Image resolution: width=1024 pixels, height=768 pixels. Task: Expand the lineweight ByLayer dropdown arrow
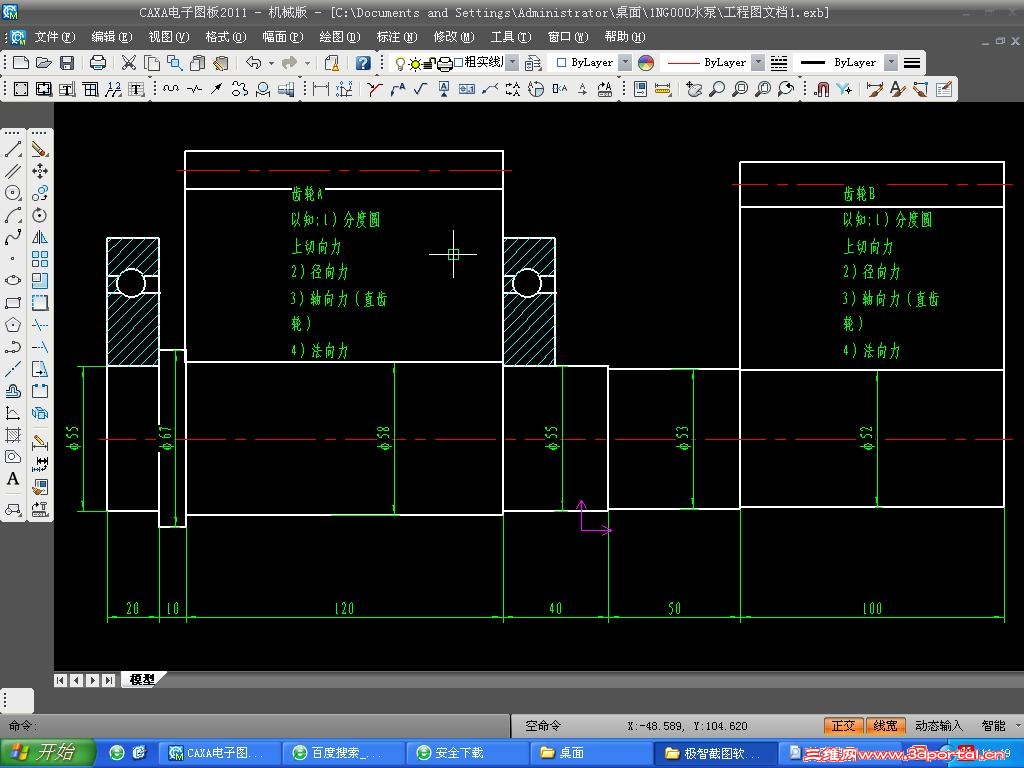tap(891, 63)
